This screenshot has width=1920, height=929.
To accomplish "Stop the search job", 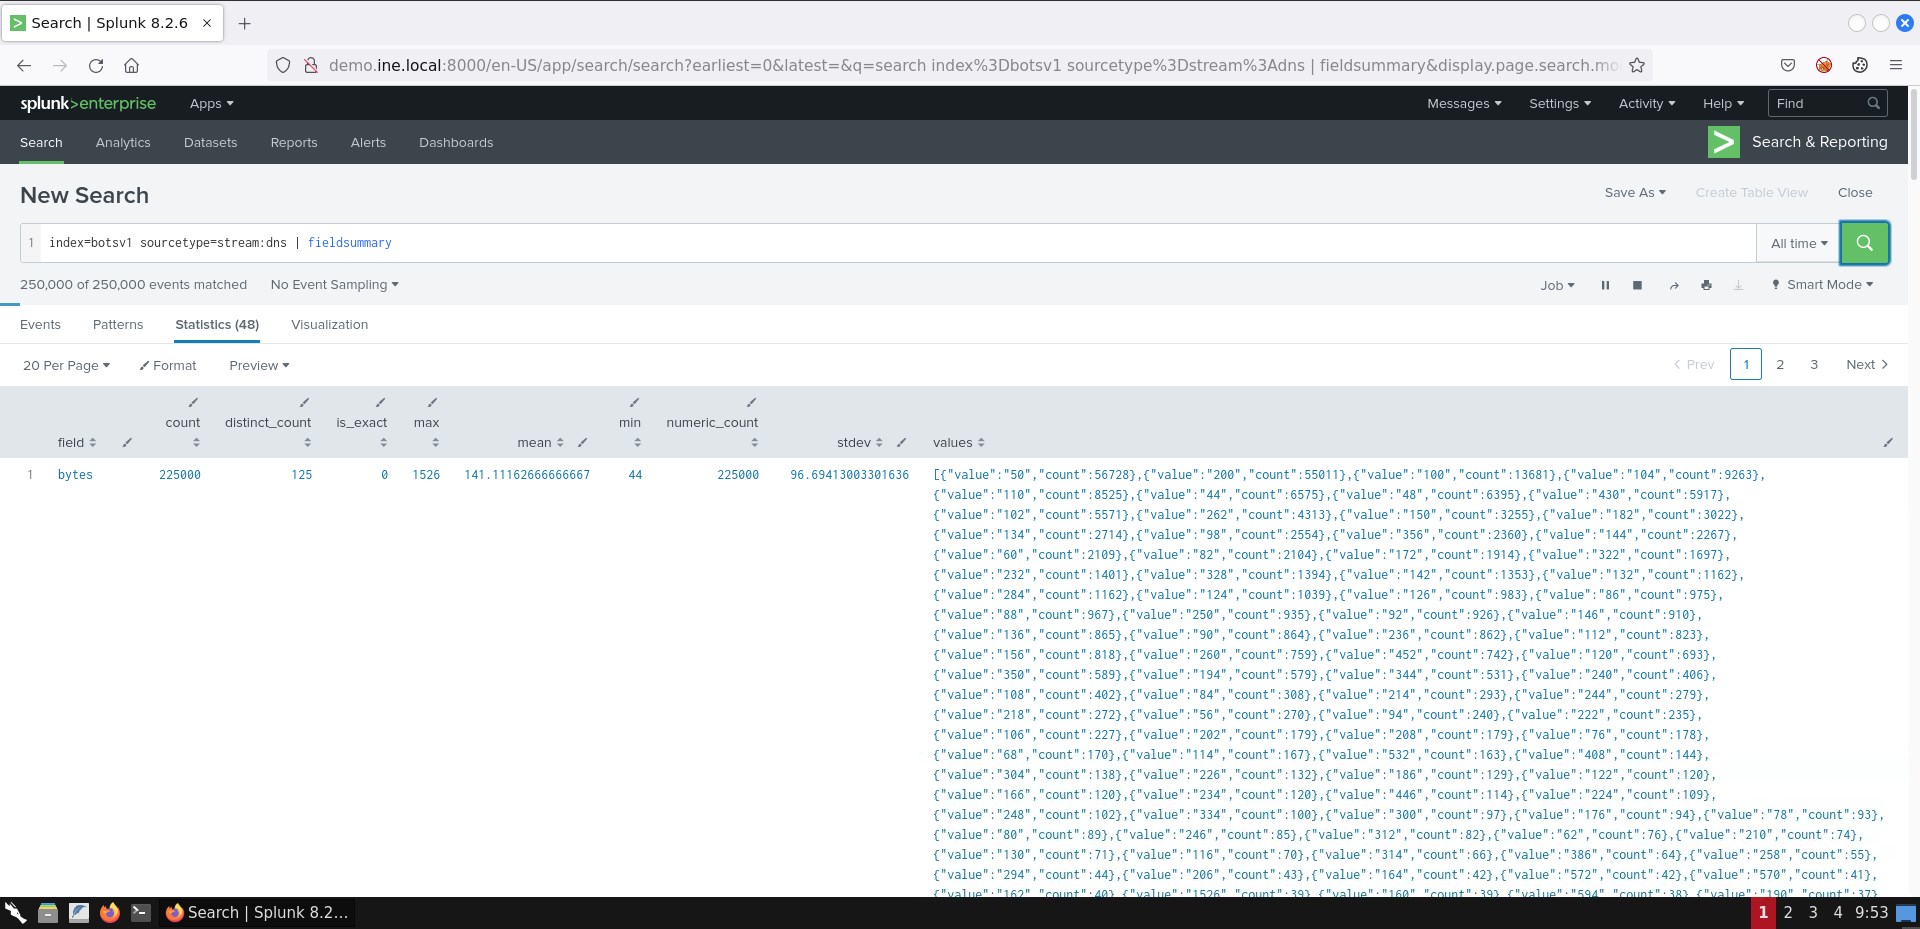I will tap(1637, 285).
